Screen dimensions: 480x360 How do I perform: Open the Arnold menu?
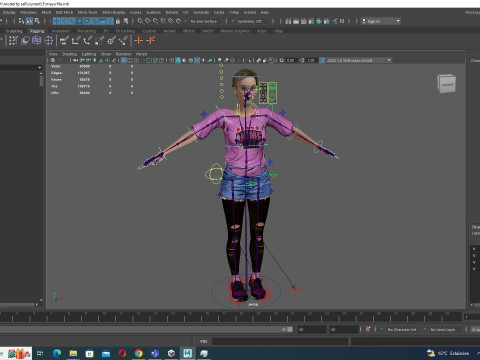point(250,12)
